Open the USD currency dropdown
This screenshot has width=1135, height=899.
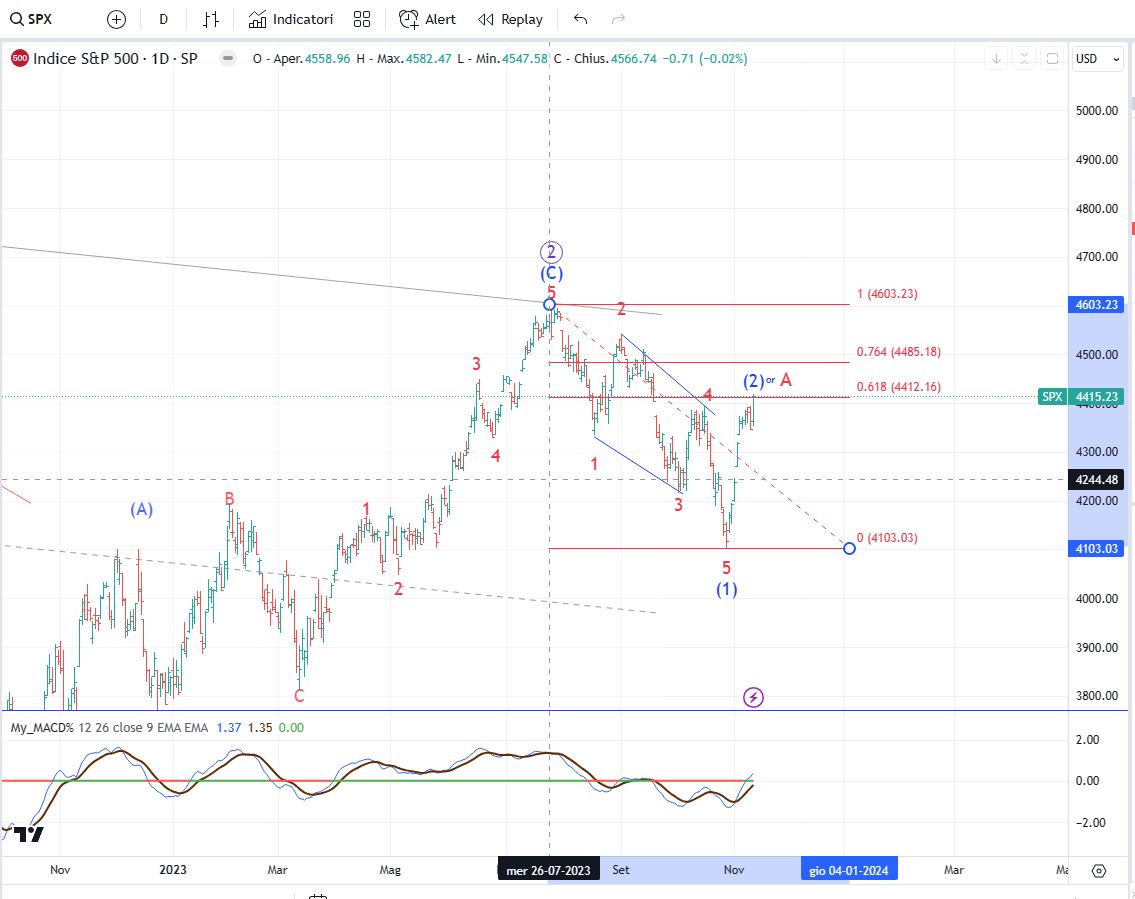[x=1097, y=59]
